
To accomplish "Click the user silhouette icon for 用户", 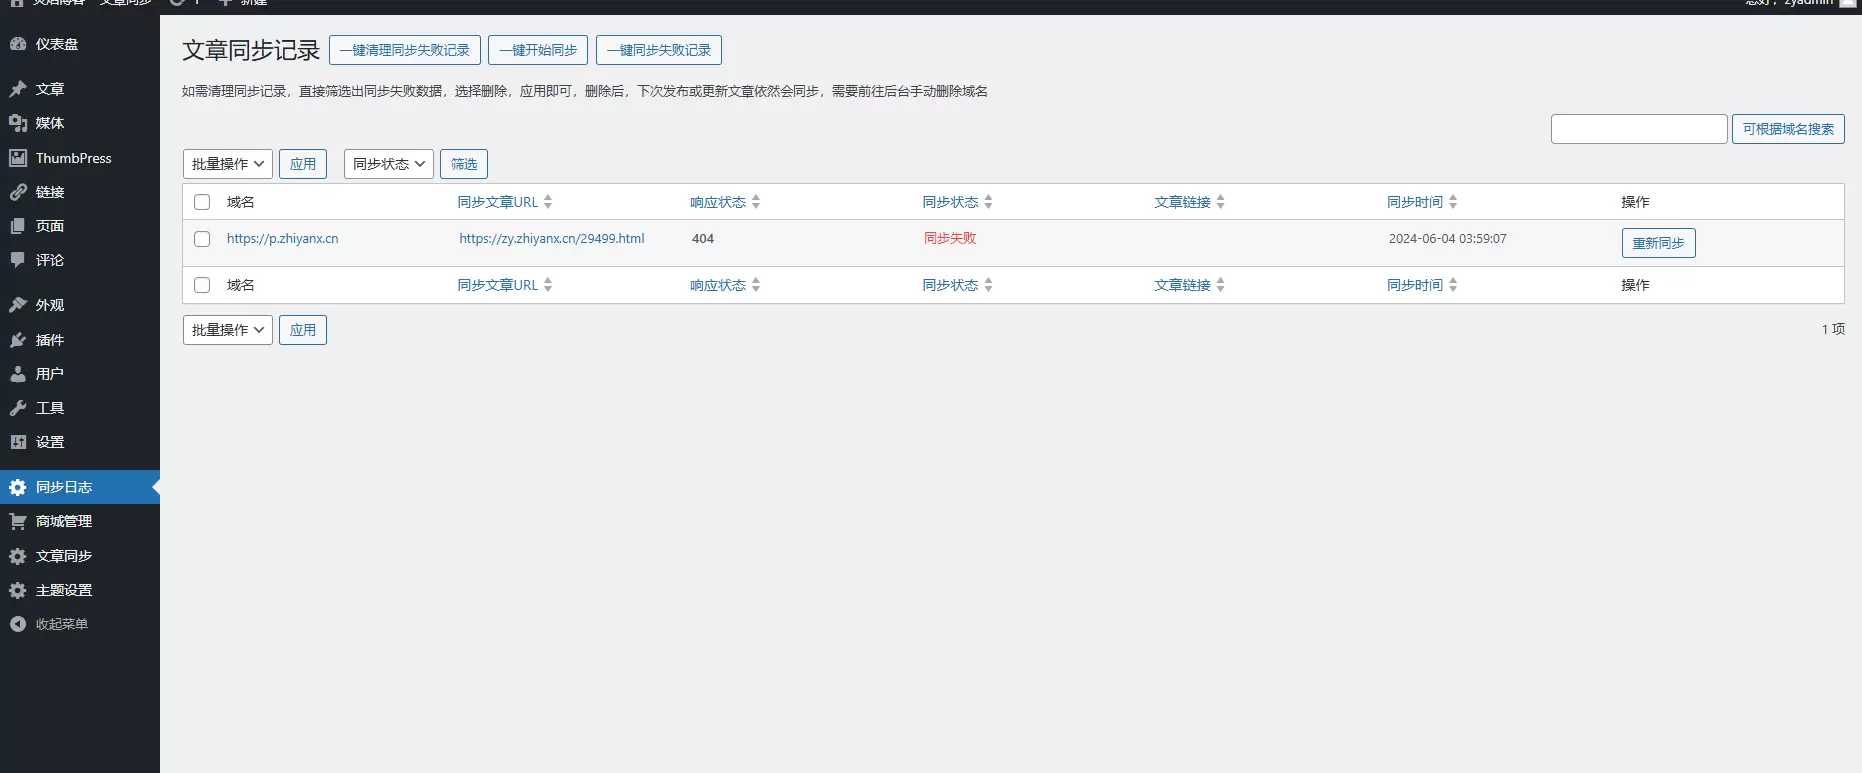I will click(18, 374).
